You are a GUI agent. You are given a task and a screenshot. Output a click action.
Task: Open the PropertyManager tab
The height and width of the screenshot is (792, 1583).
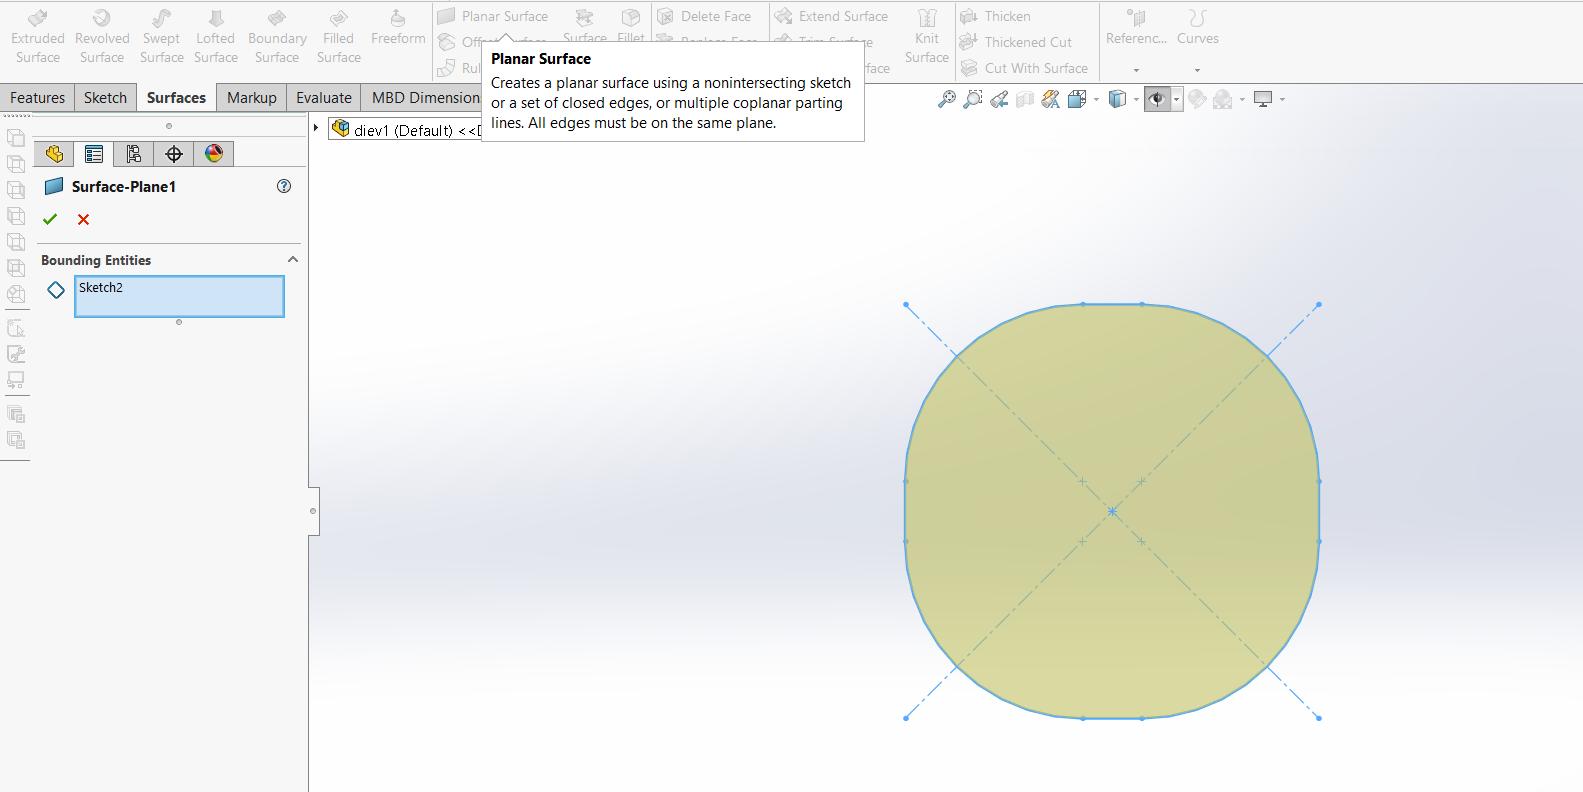(94, 154)
